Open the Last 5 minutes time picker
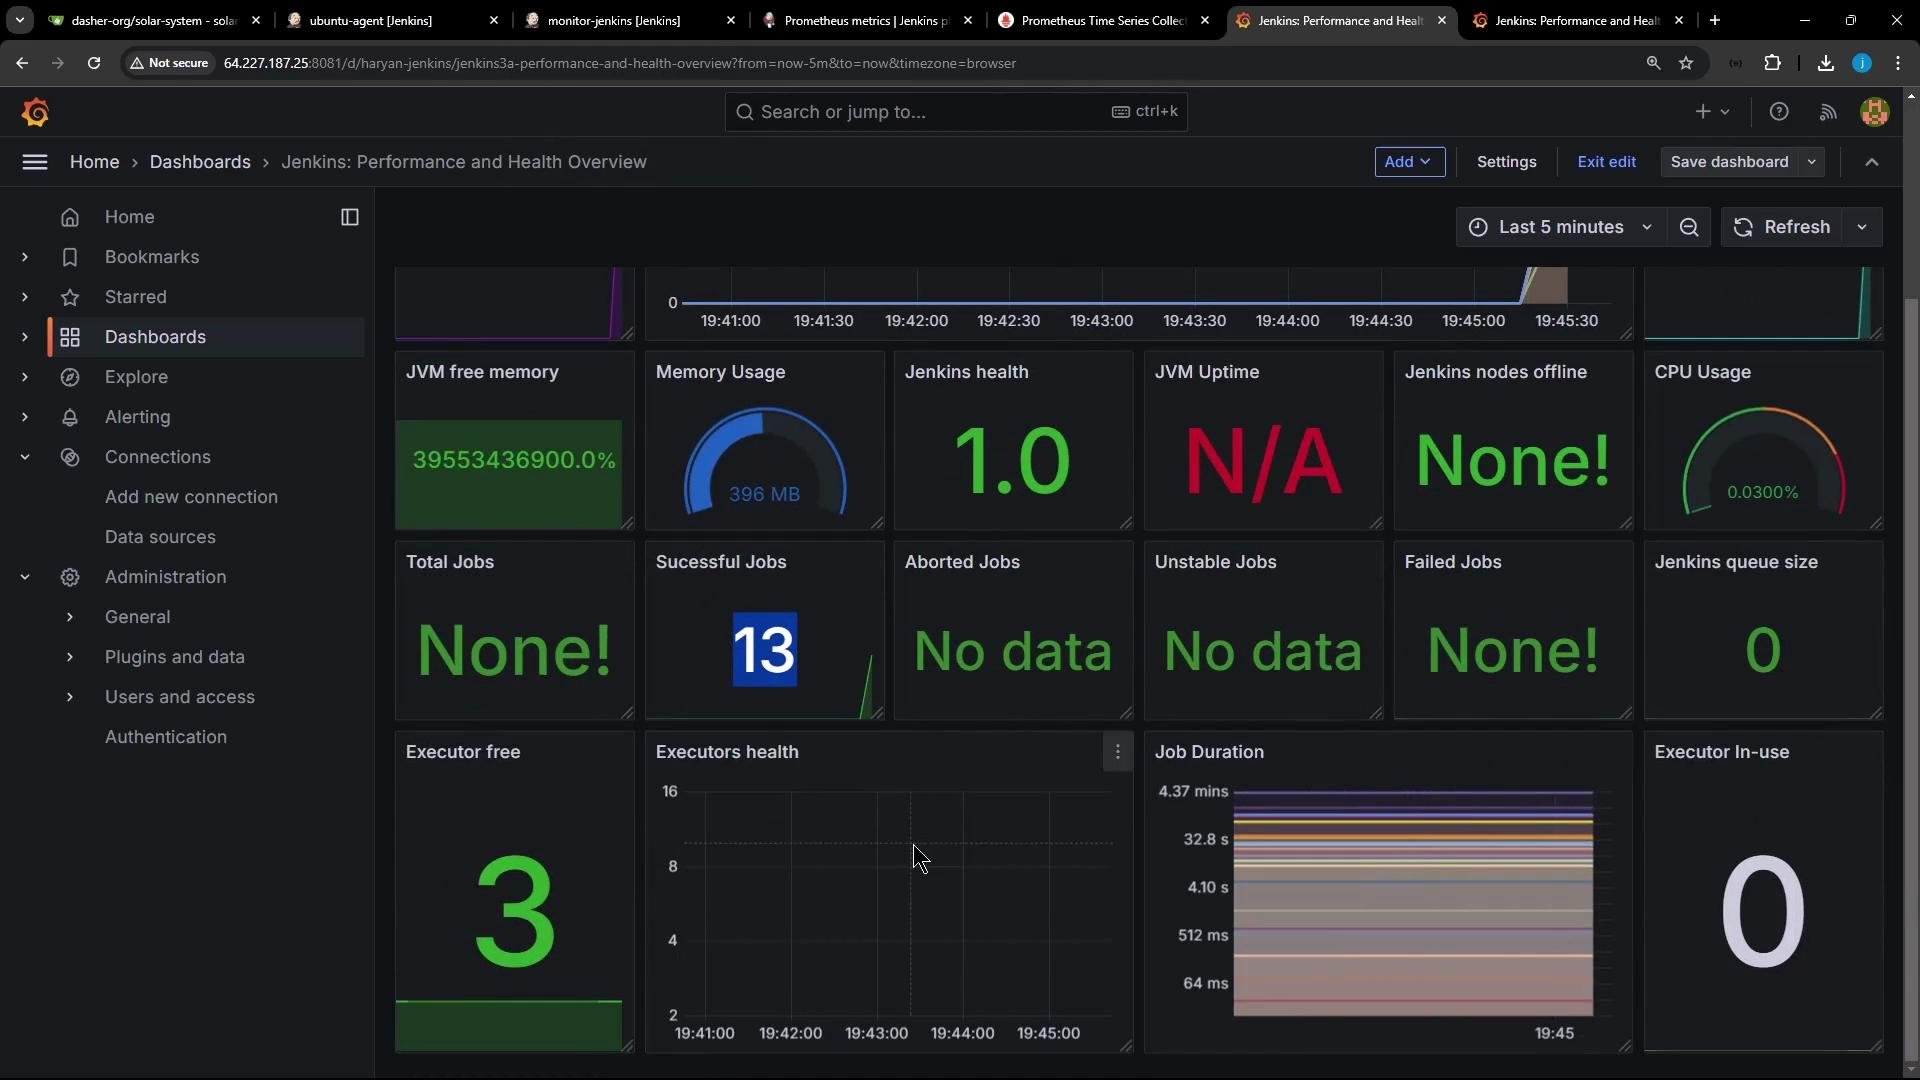1920x1080 pixels. pos(1560,227)
